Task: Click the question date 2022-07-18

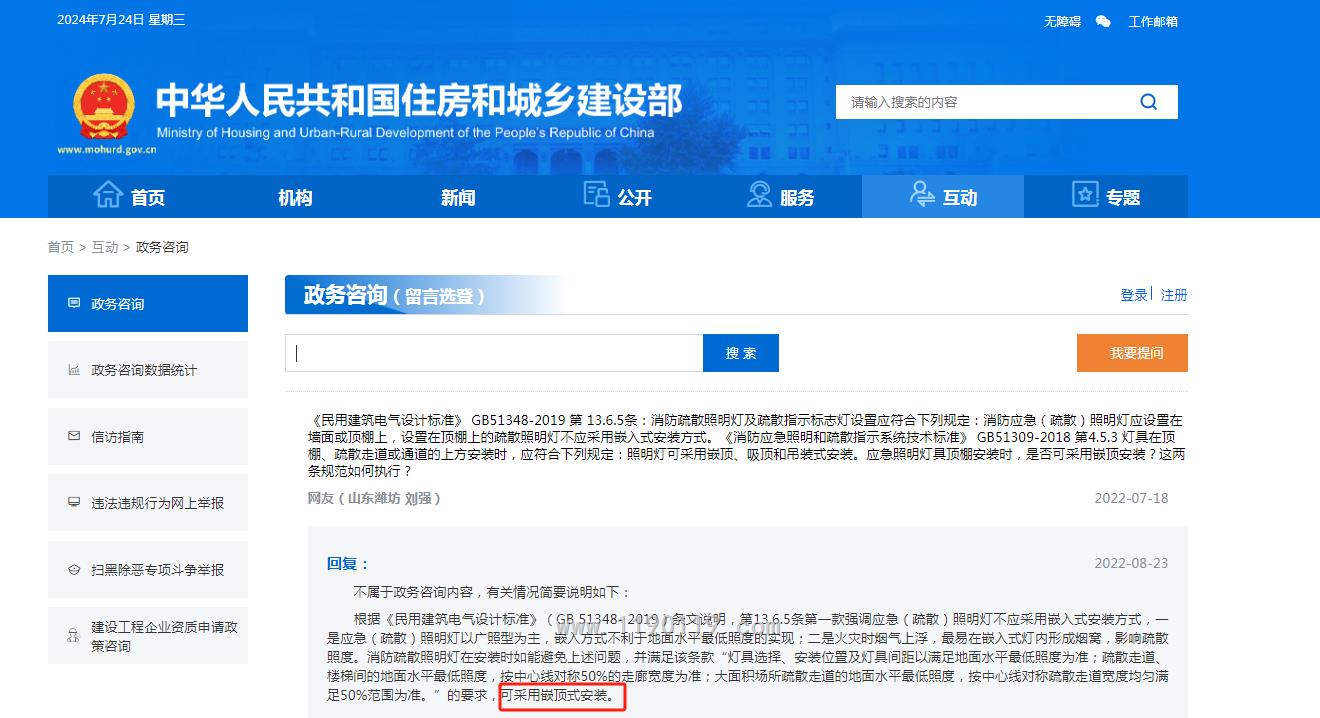Action: 1131,498
